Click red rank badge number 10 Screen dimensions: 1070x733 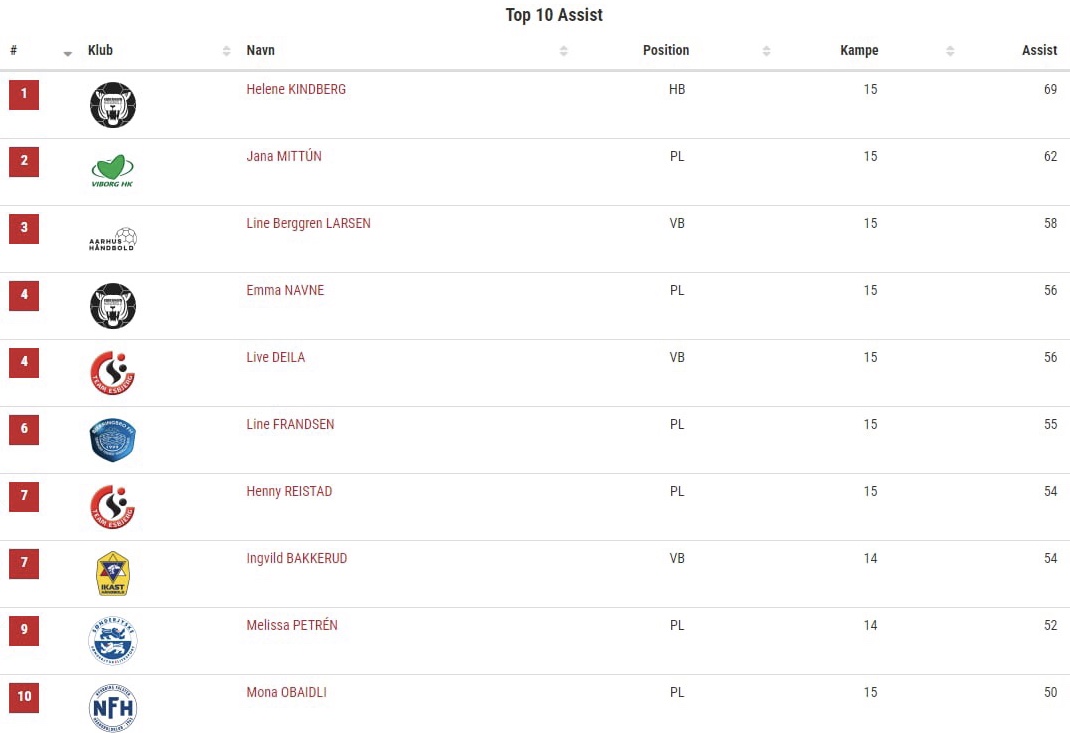click(24, 697)
